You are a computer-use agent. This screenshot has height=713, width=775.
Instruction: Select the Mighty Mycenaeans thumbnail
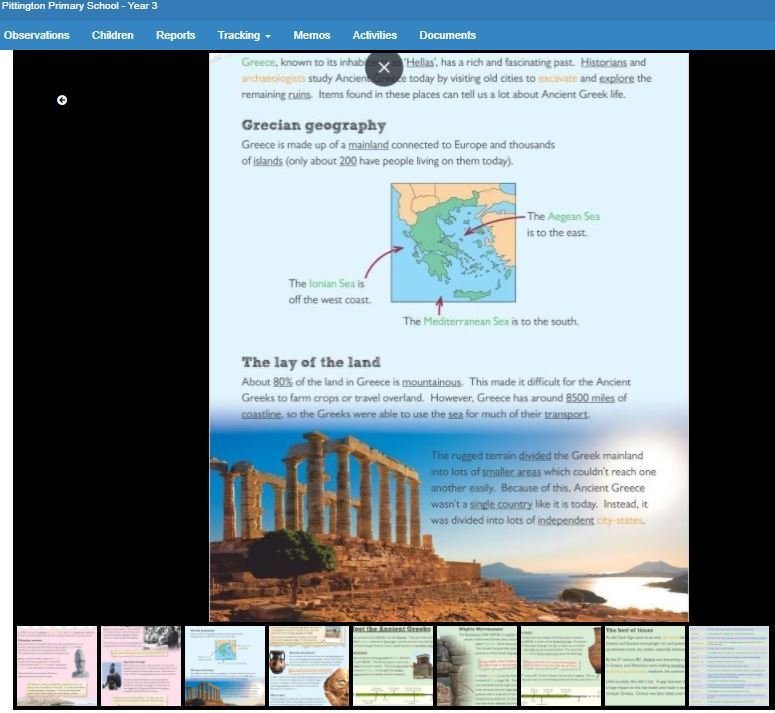click(477, 666)
